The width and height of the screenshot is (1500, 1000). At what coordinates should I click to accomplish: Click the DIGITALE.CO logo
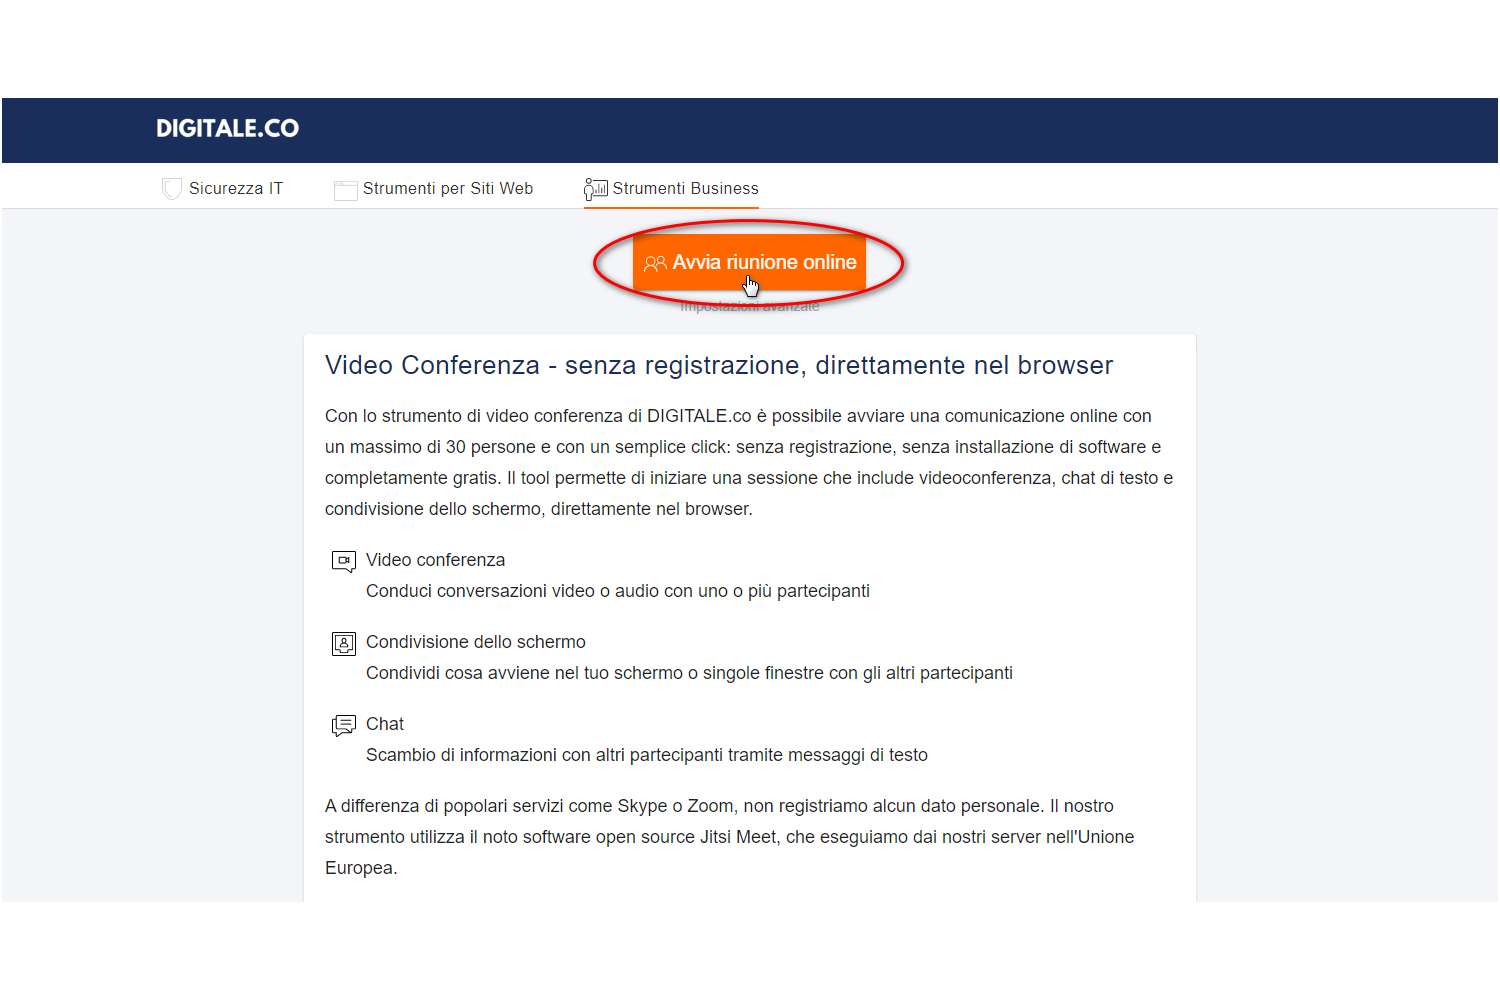pyautogui.click(x=227, y=128)
